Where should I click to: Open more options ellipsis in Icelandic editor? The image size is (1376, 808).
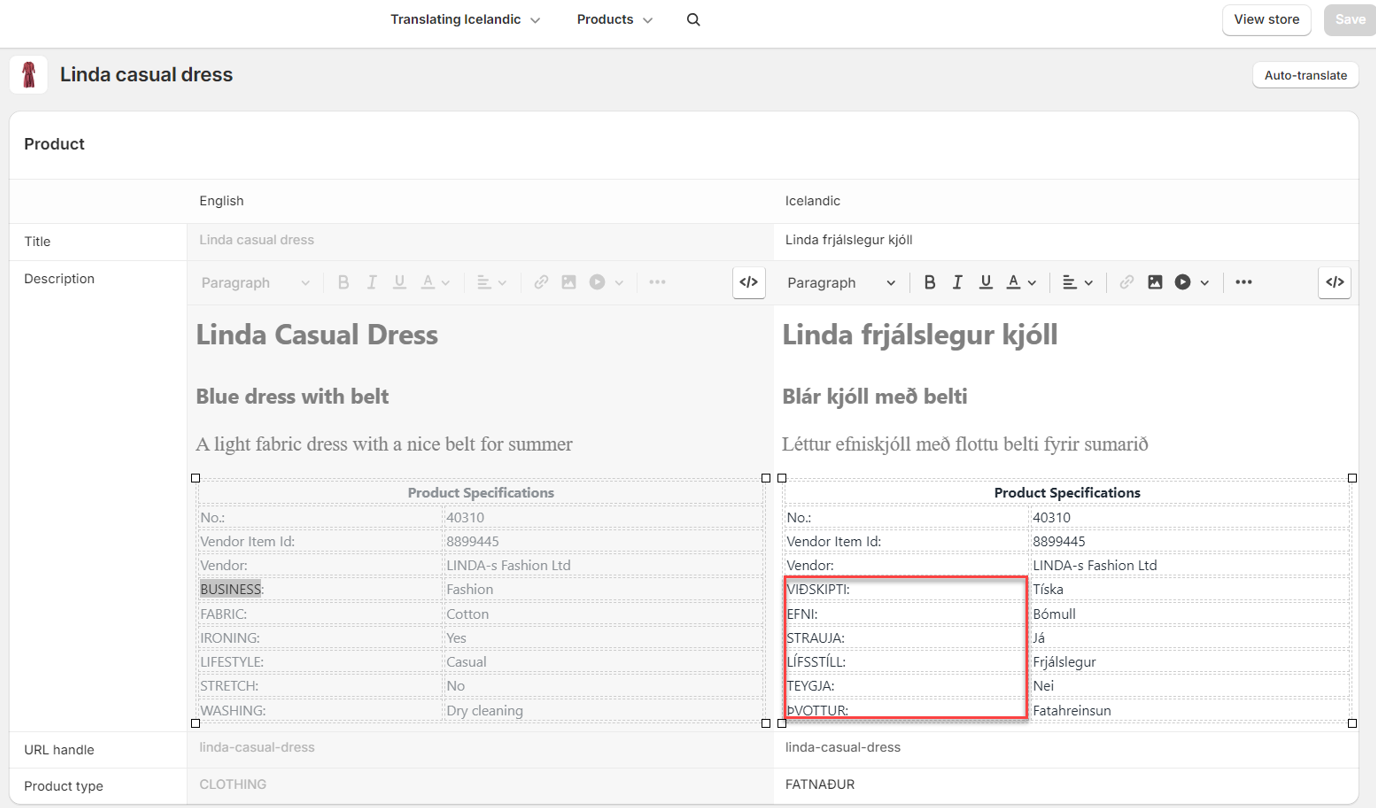pyautogui.click(x=1243, y=283)
